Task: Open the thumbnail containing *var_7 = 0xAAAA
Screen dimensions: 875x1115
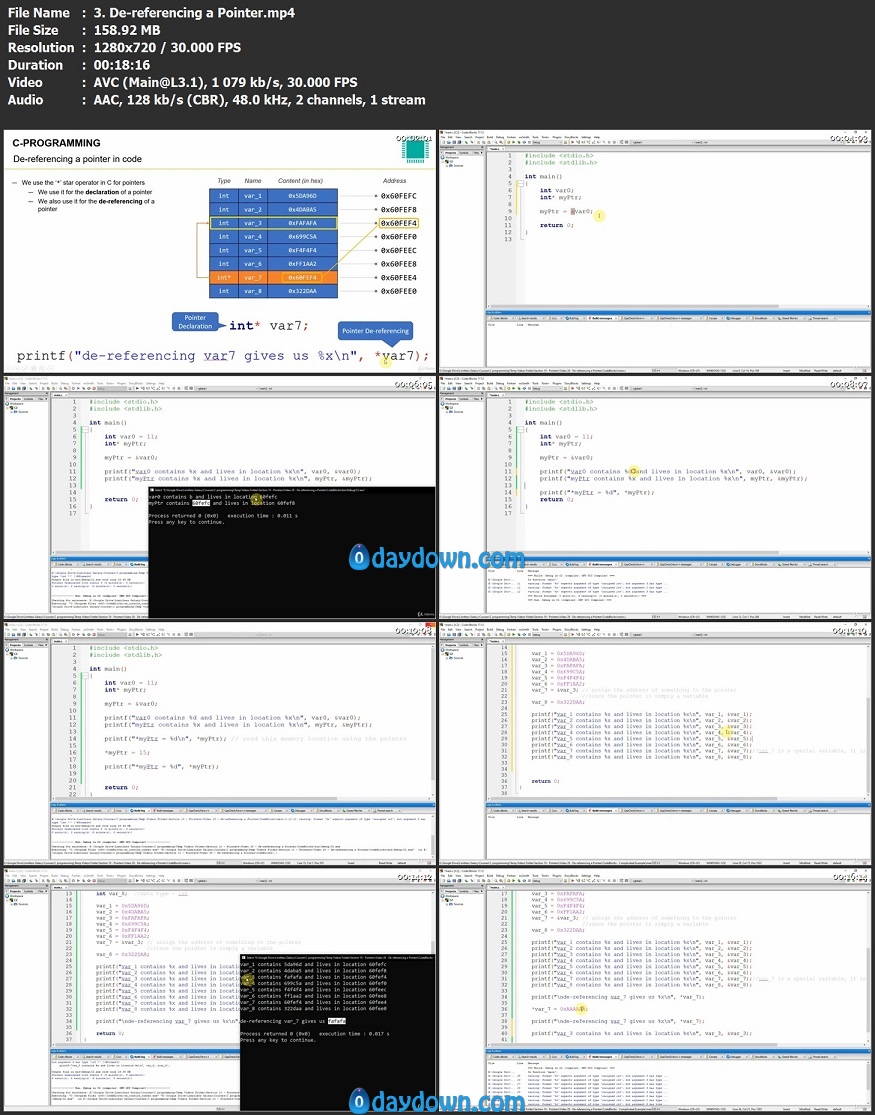Action: point(655,989)
